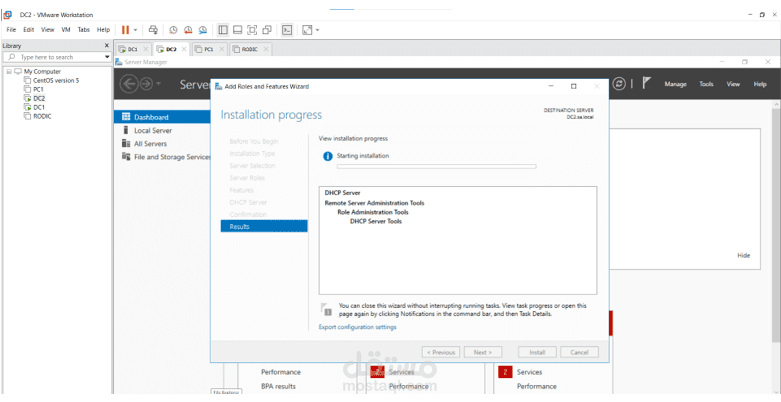
Task: Click the Revert to snapshot icon
Action: (188, 30)
